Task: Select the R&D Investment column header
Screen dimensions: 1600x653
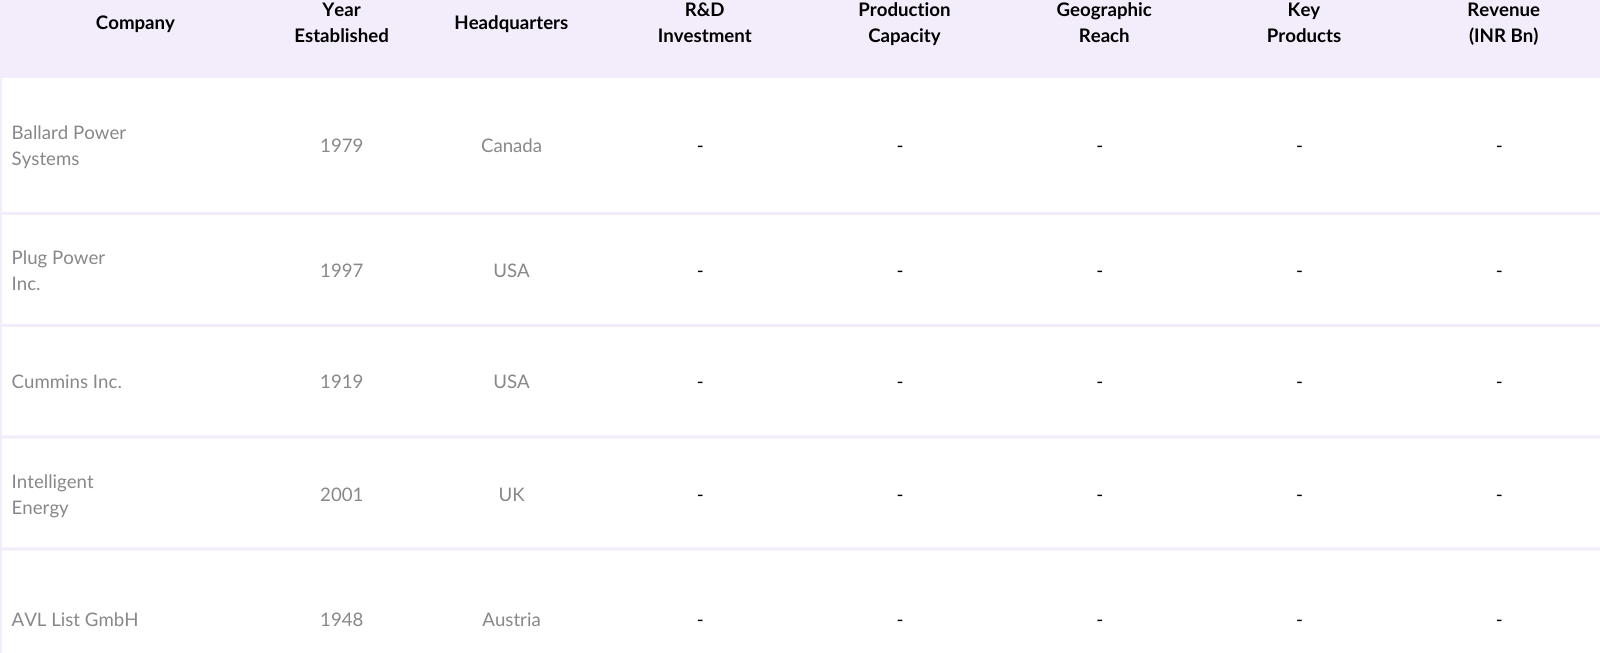Action: 704,23
